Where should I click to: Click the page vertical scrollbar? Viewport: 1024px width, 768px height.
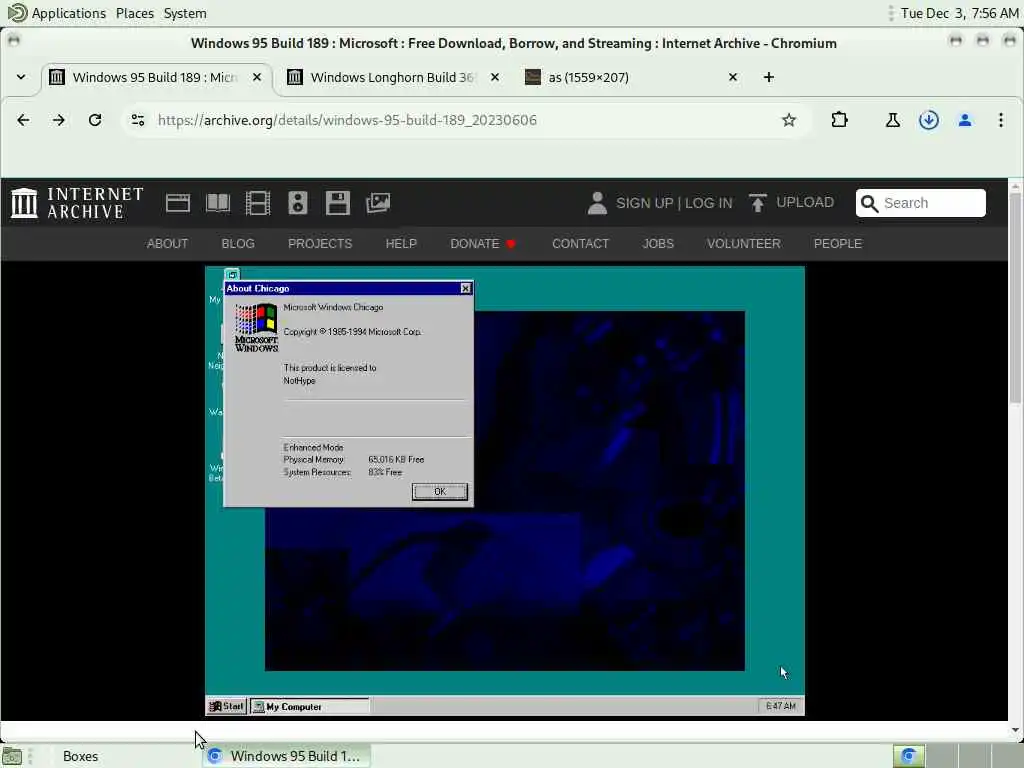tap(1016, 297)
